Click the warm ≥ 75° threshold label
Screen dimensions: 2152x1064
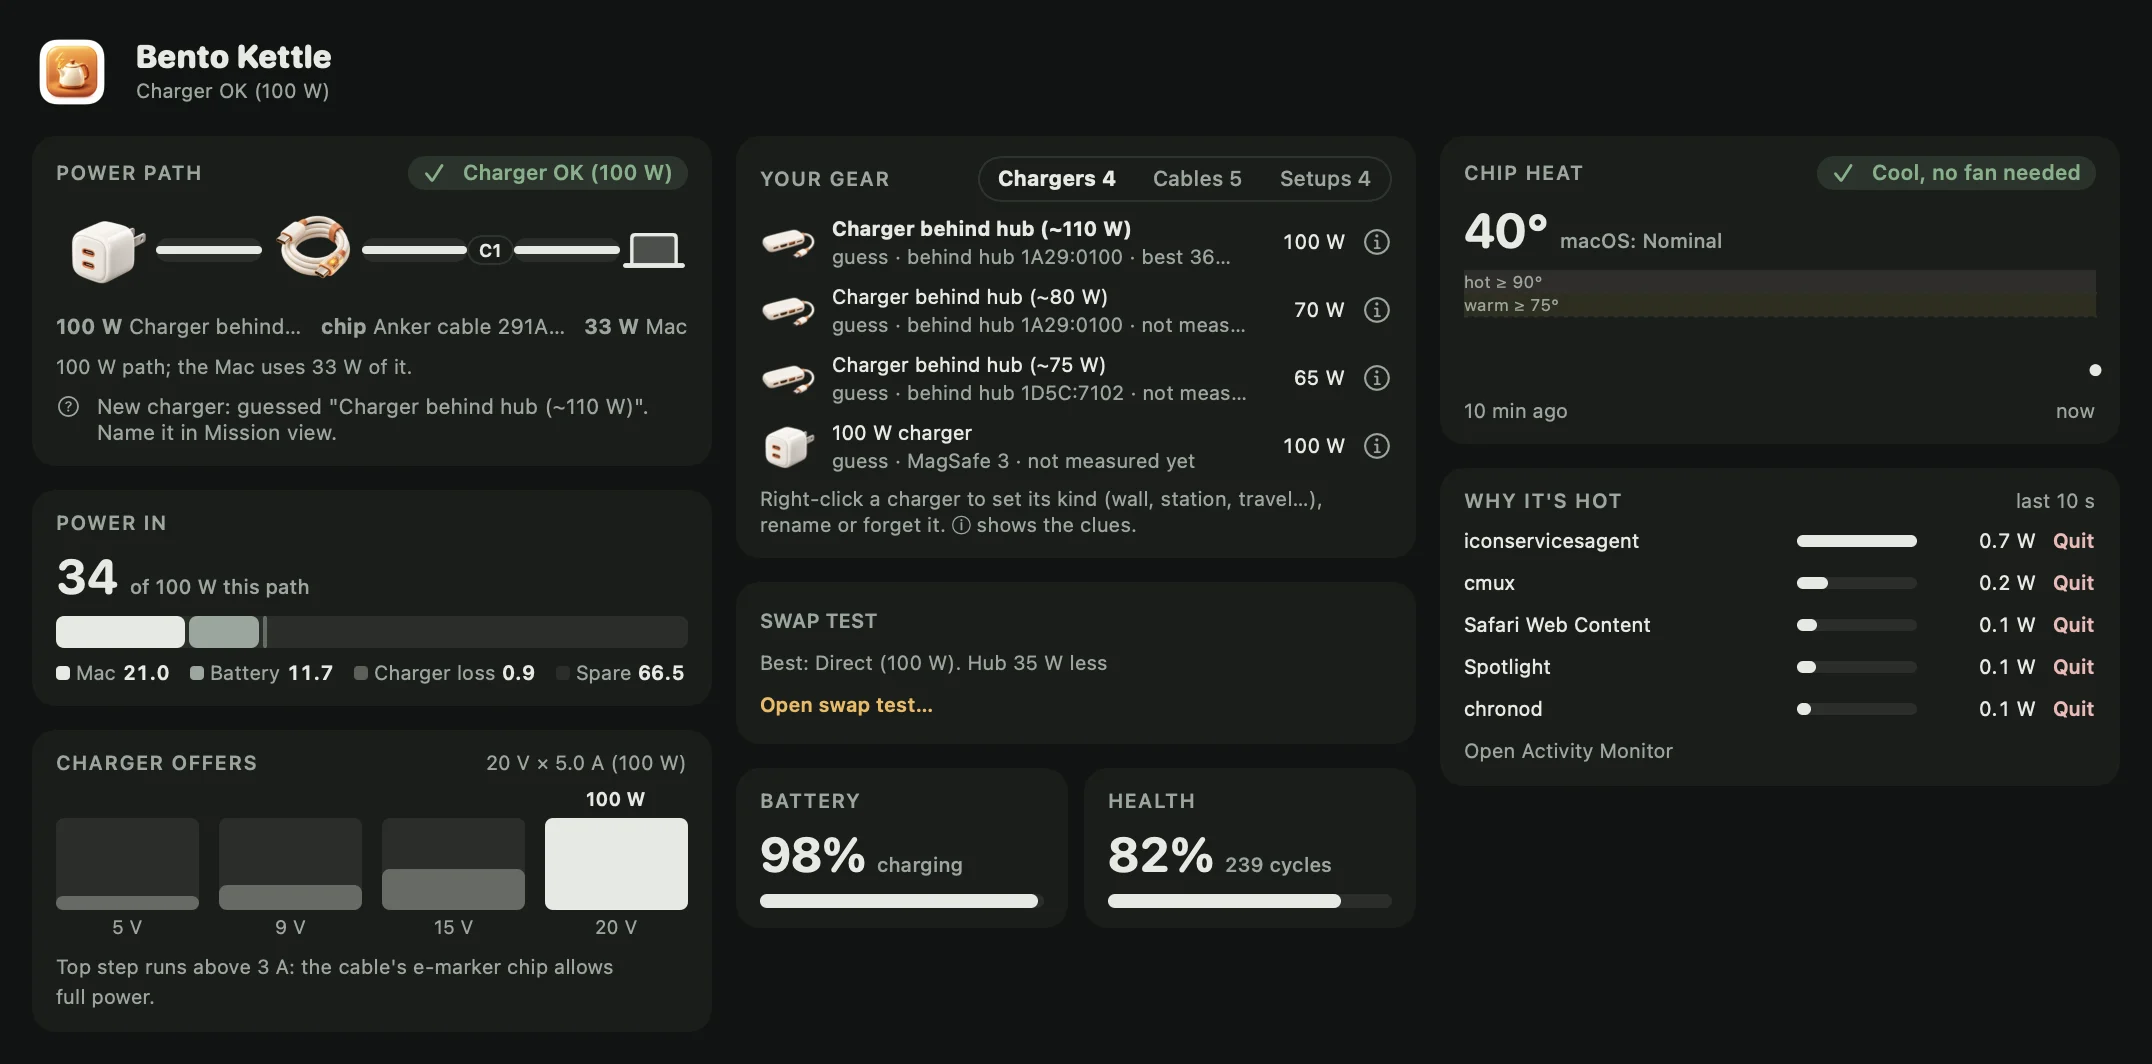(x=1511, y=305)
